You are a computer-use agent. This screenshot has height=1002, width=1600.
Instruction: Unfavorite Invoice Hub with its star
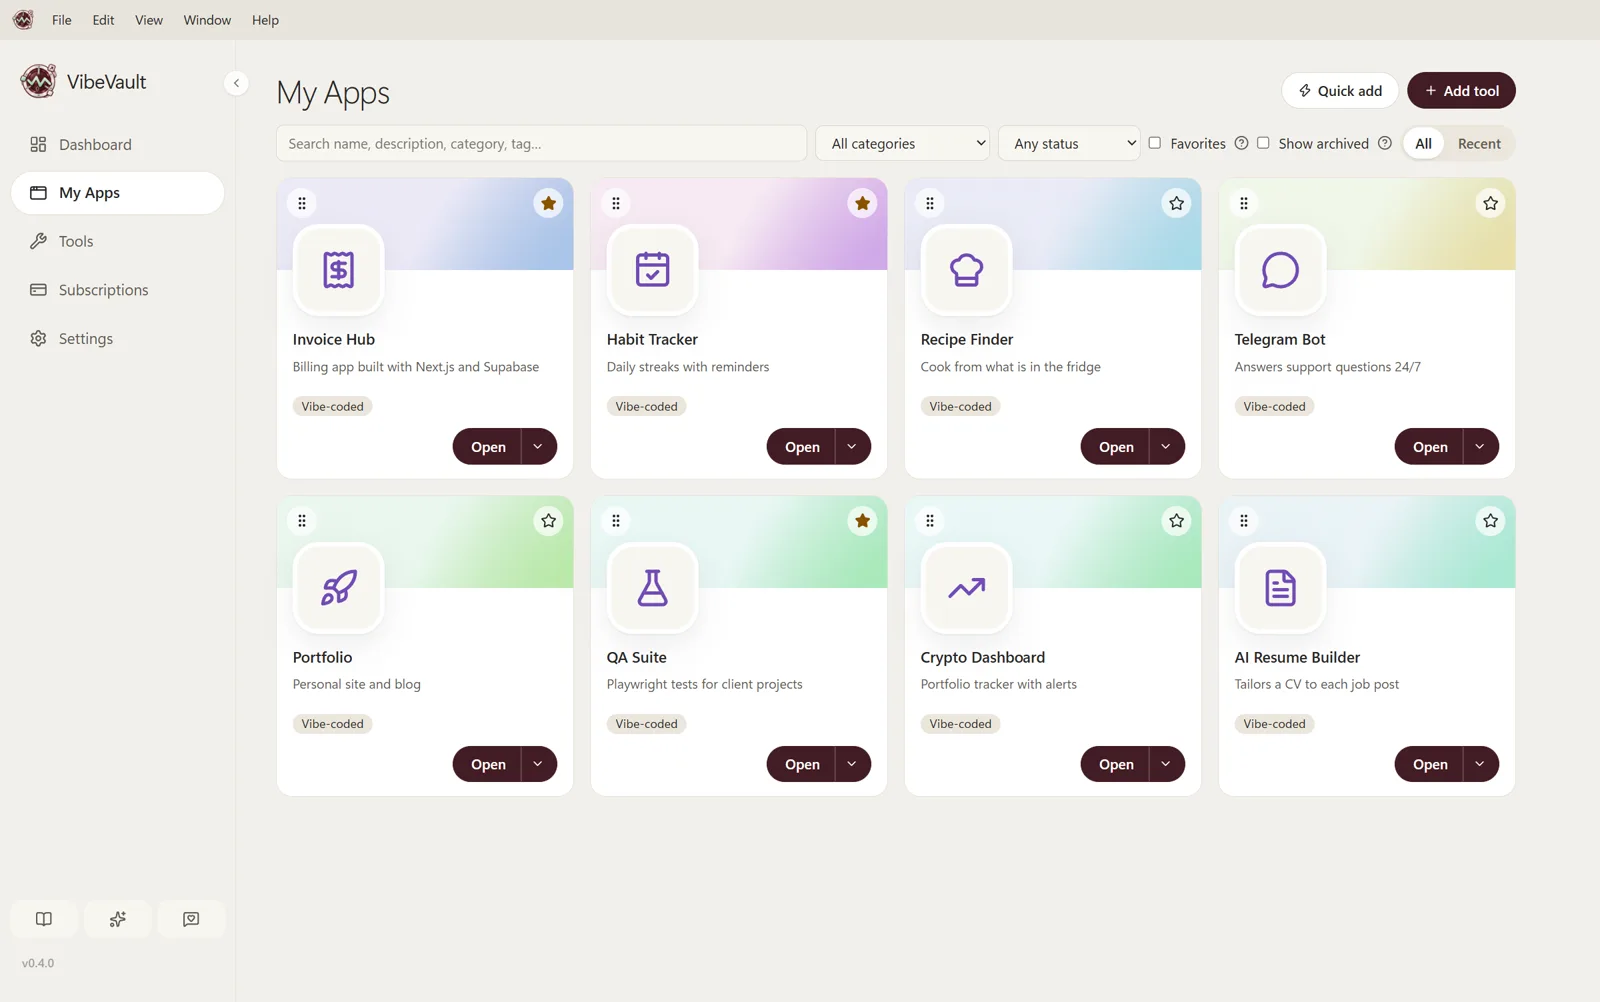pos(548,203)
